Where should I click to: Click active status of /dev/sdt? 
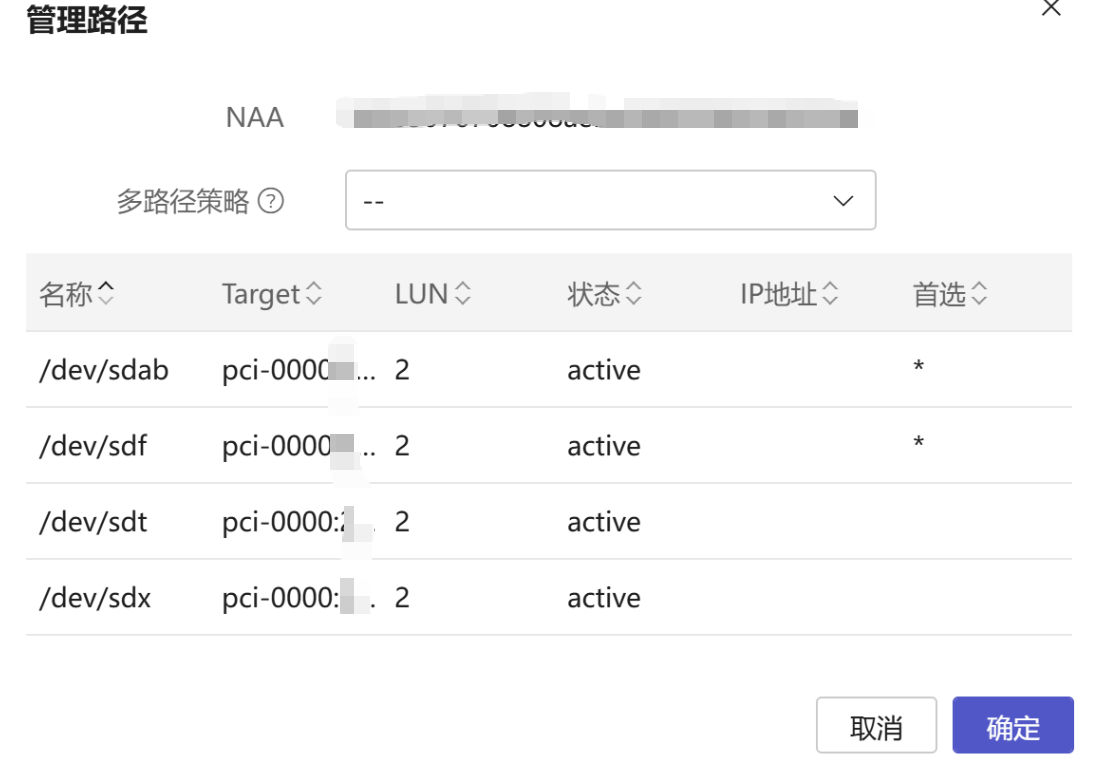[x=604, y=522]
